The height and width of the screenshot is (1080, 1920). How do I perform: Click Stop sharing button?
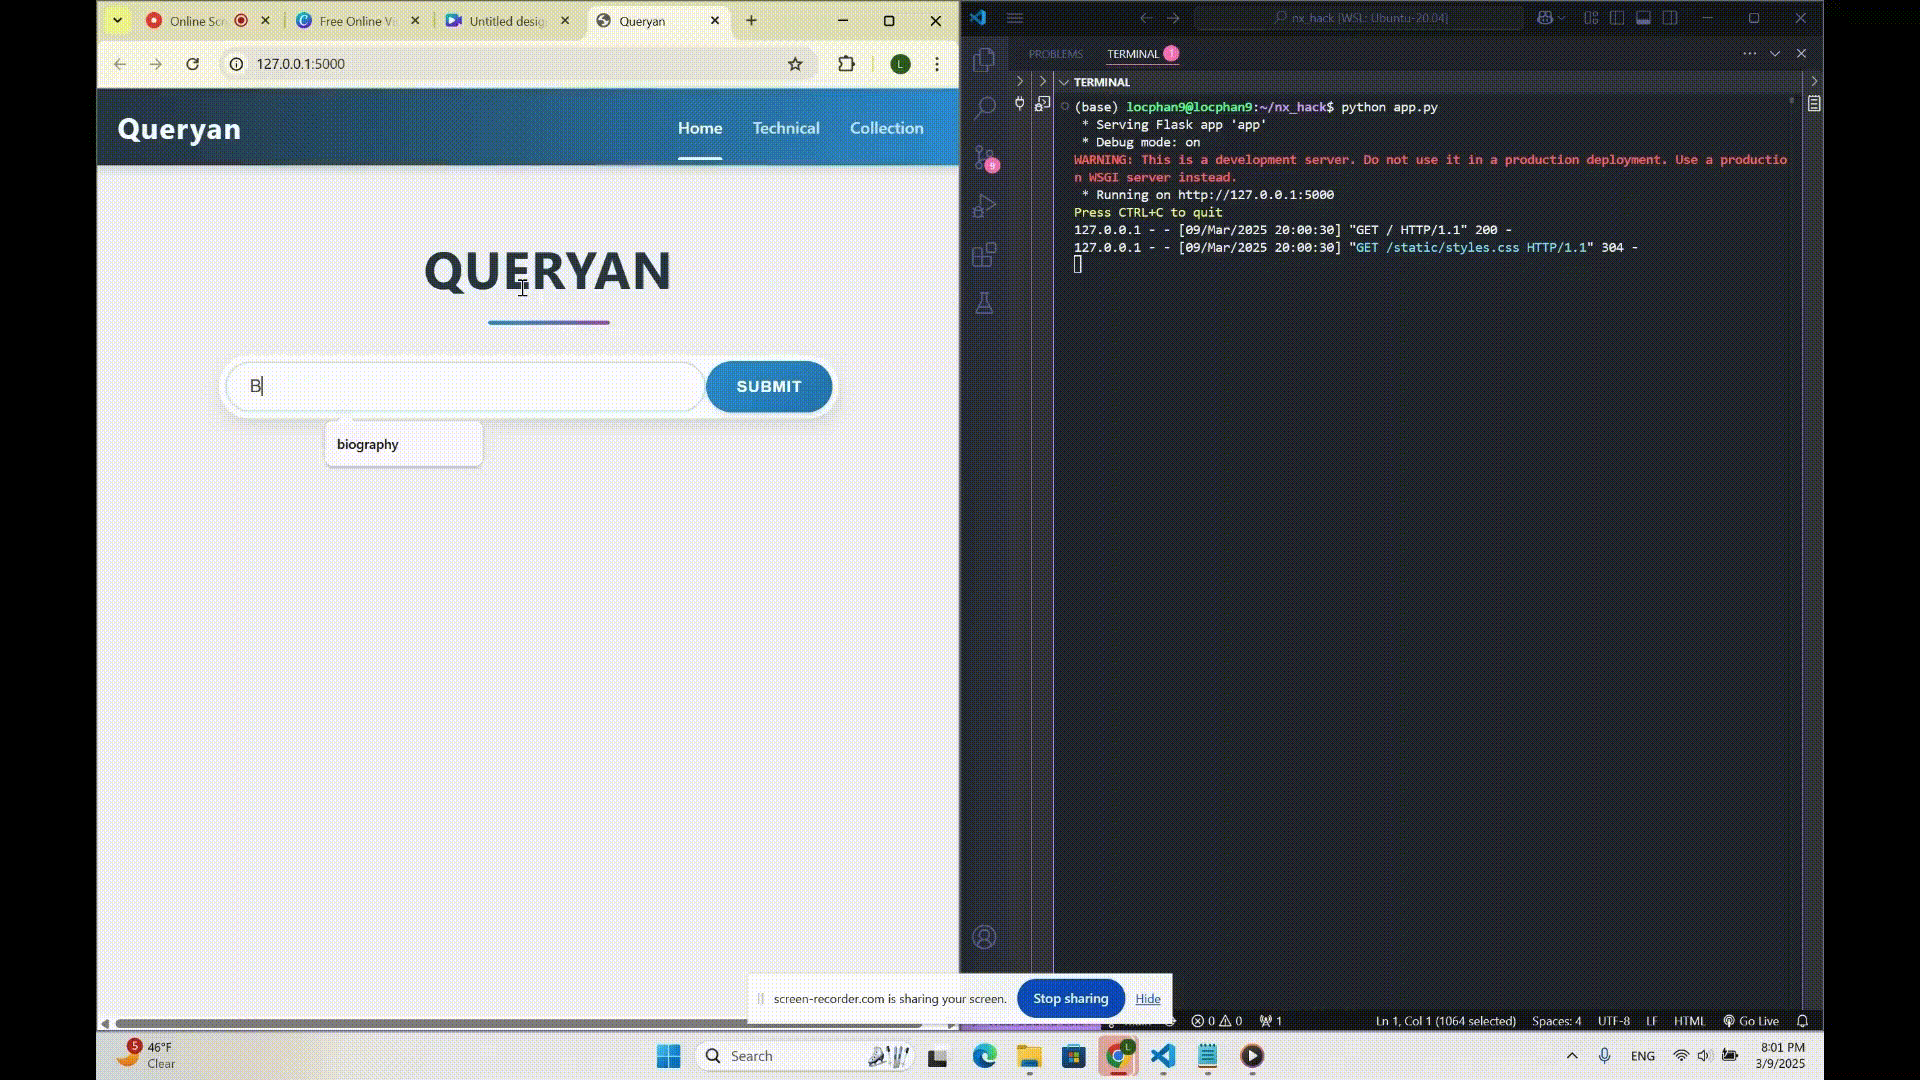pyautogui.click(x=1070, y=998)
